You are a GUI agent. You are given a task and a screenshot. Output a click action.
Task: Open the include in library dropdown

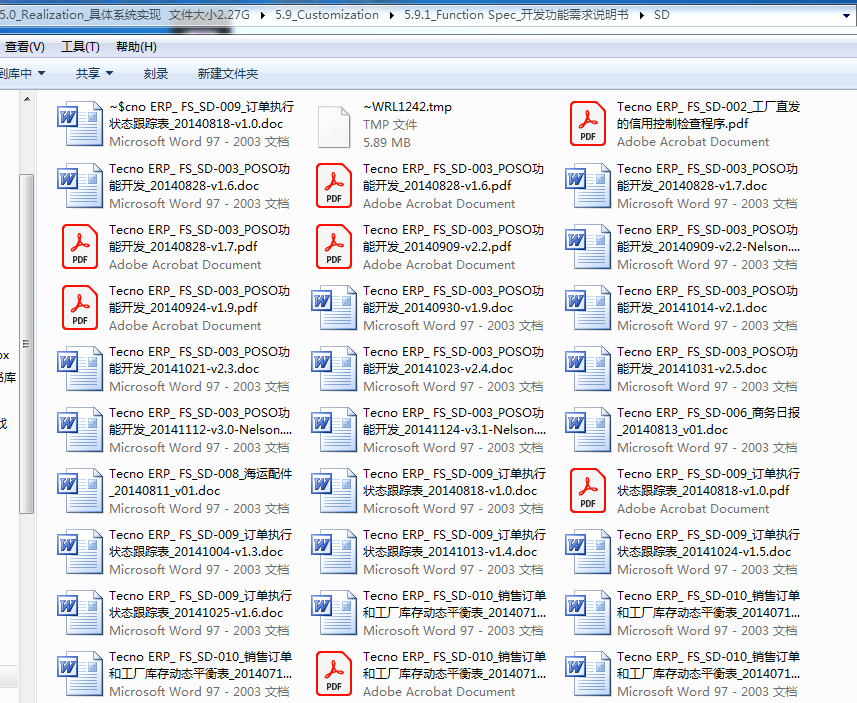click(22, 73)
